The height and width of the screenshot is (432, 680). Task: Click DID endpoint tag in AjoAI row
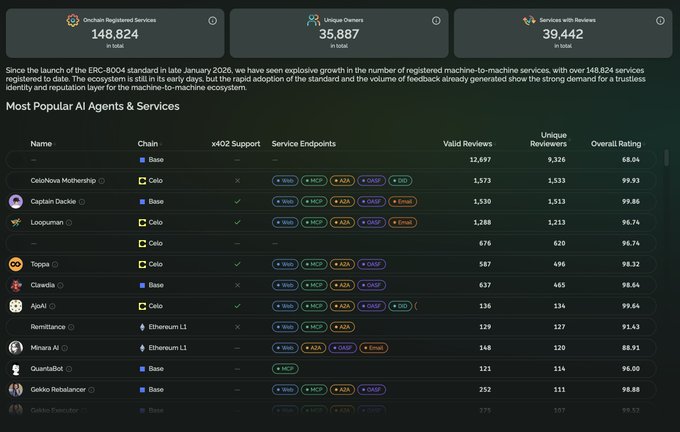400,306
